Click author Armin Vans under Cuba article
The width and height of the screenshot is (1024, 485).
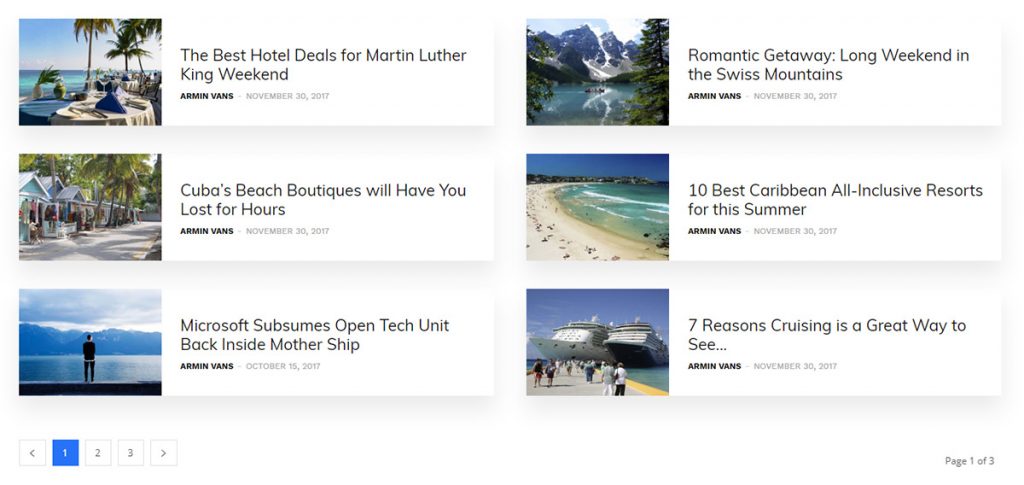tap(206, 231)
